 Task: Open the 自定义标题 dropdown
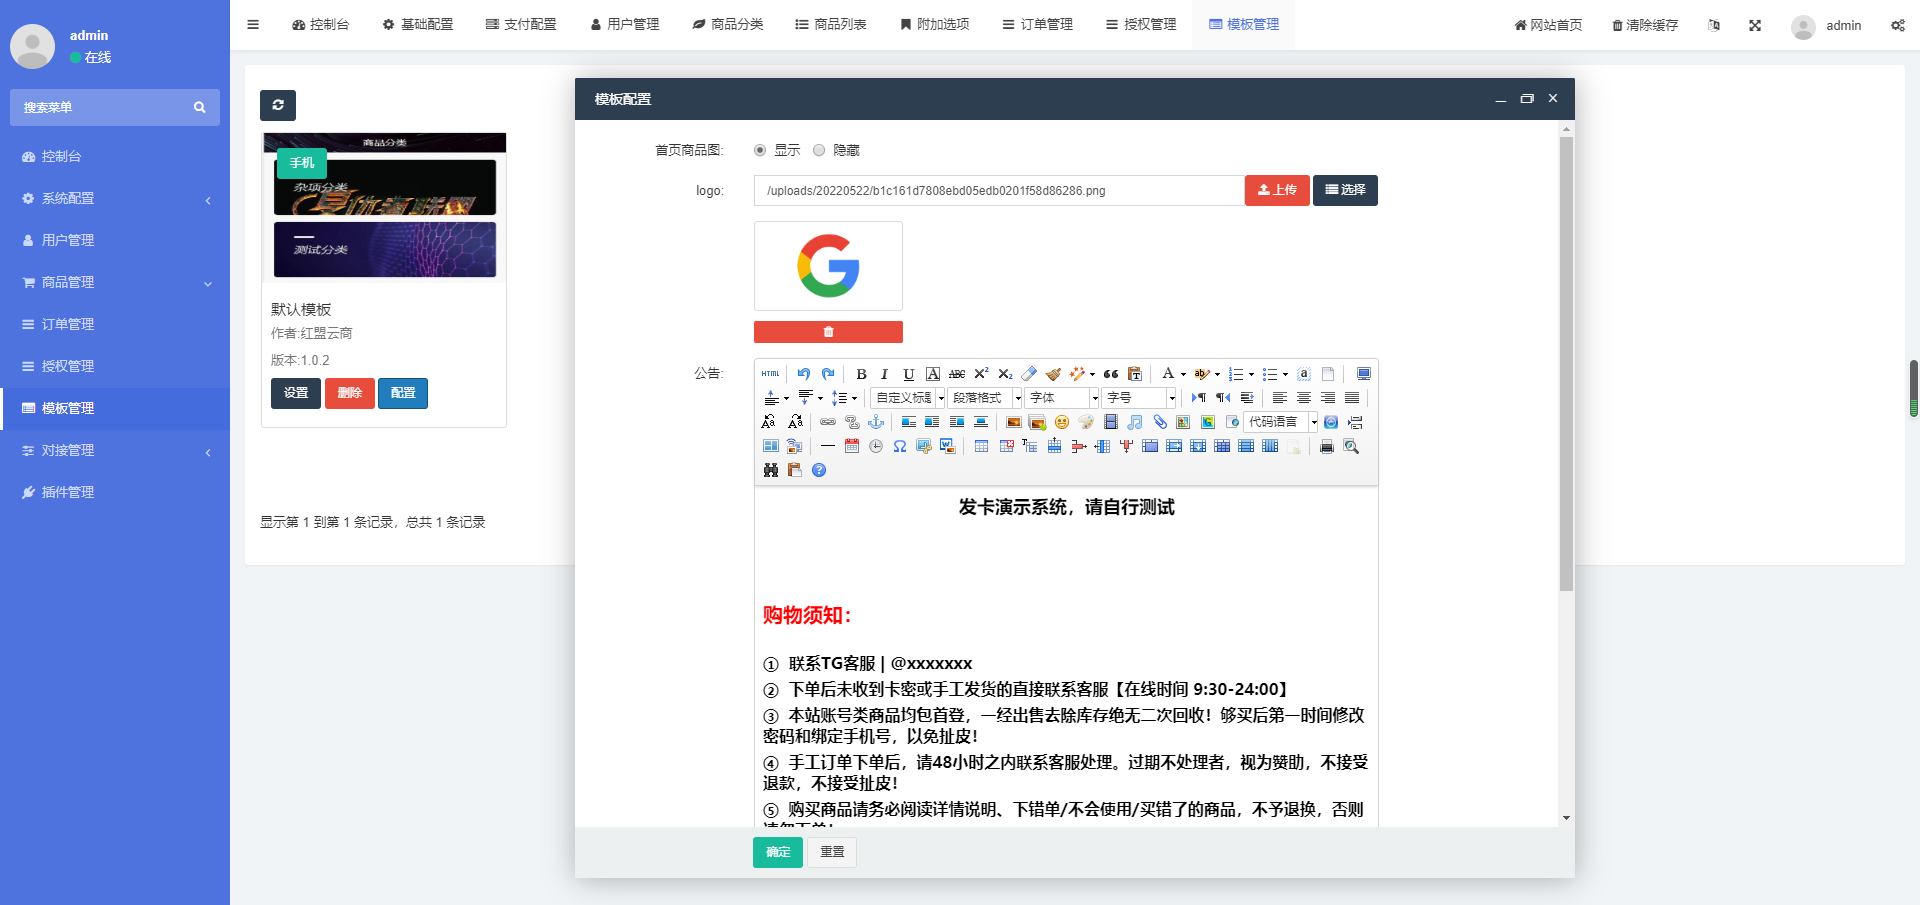(908, 398)
